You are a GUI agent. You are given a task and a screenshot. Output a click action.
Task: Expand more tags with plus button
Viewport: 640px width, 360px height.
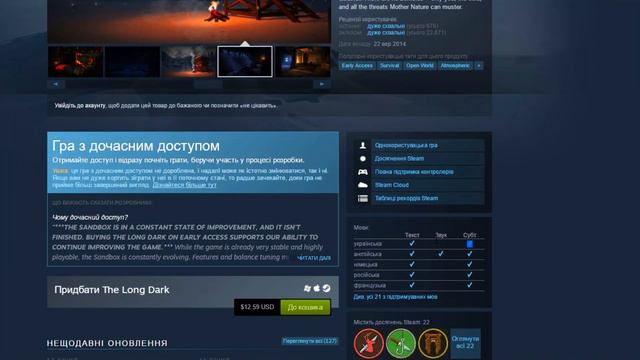(x=479, y=66)
